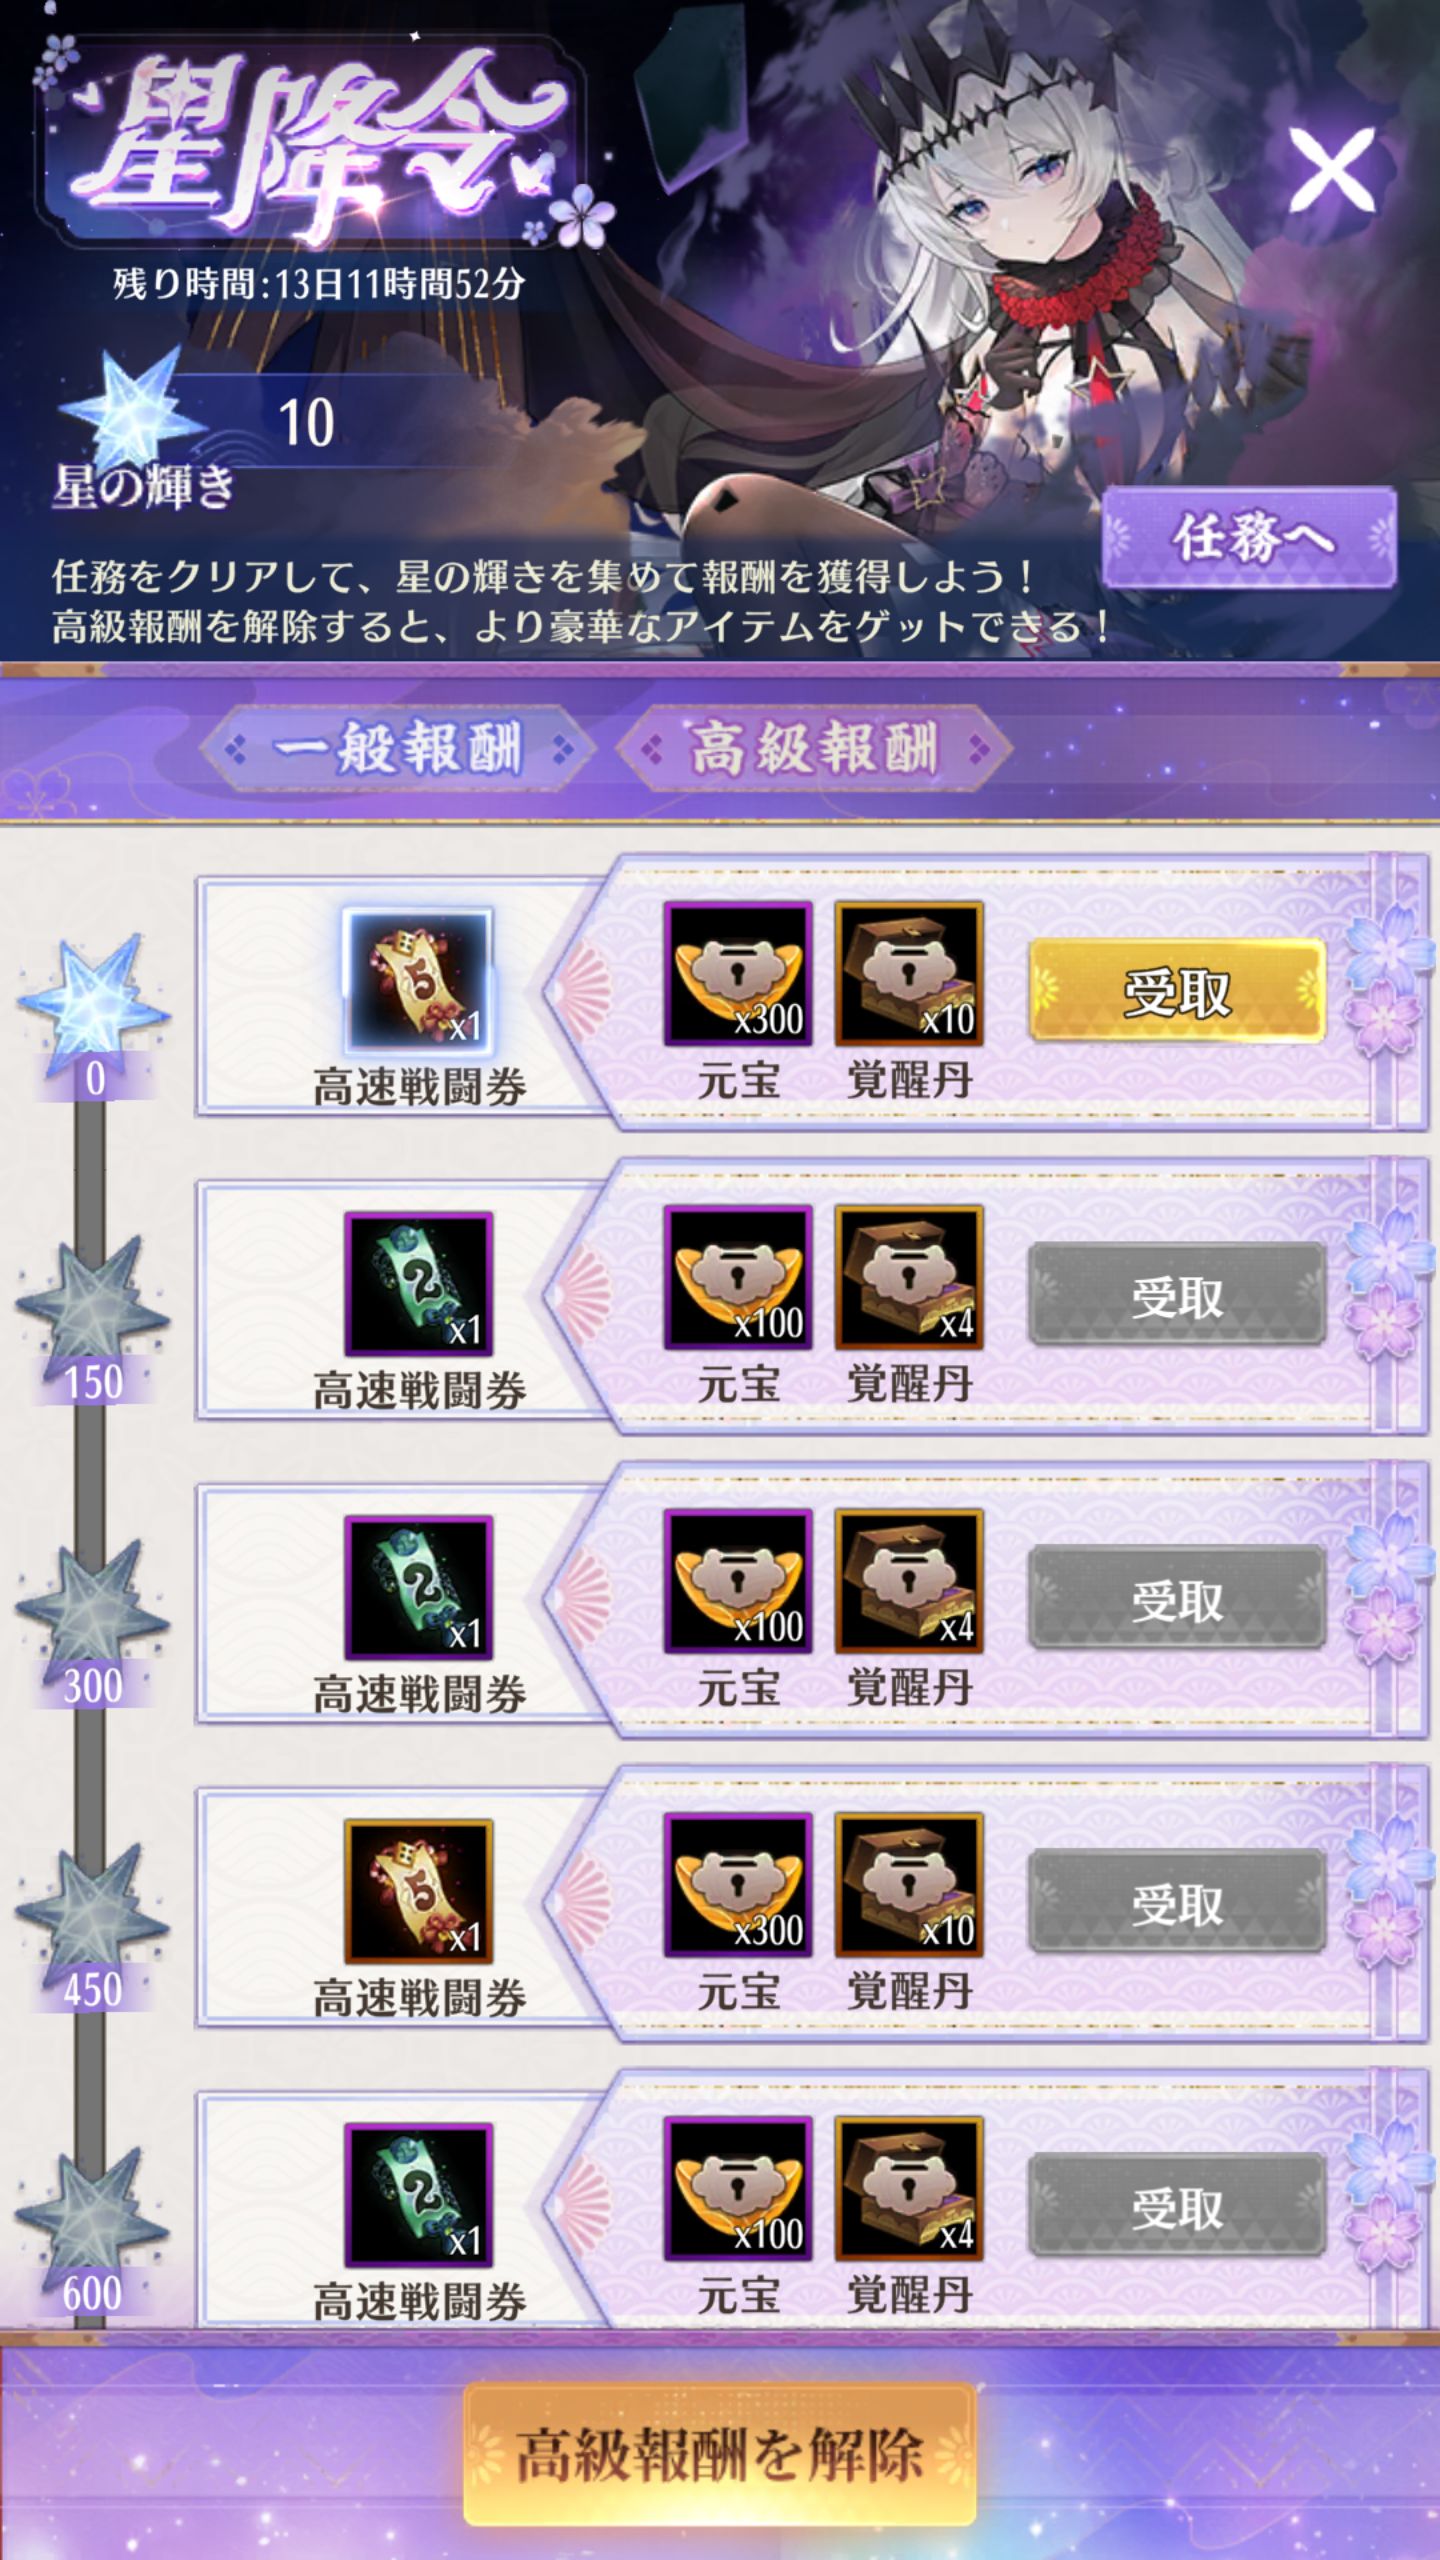Tap the locked 覚醒丹 x10 at tier 450

tap(909, 1885)
